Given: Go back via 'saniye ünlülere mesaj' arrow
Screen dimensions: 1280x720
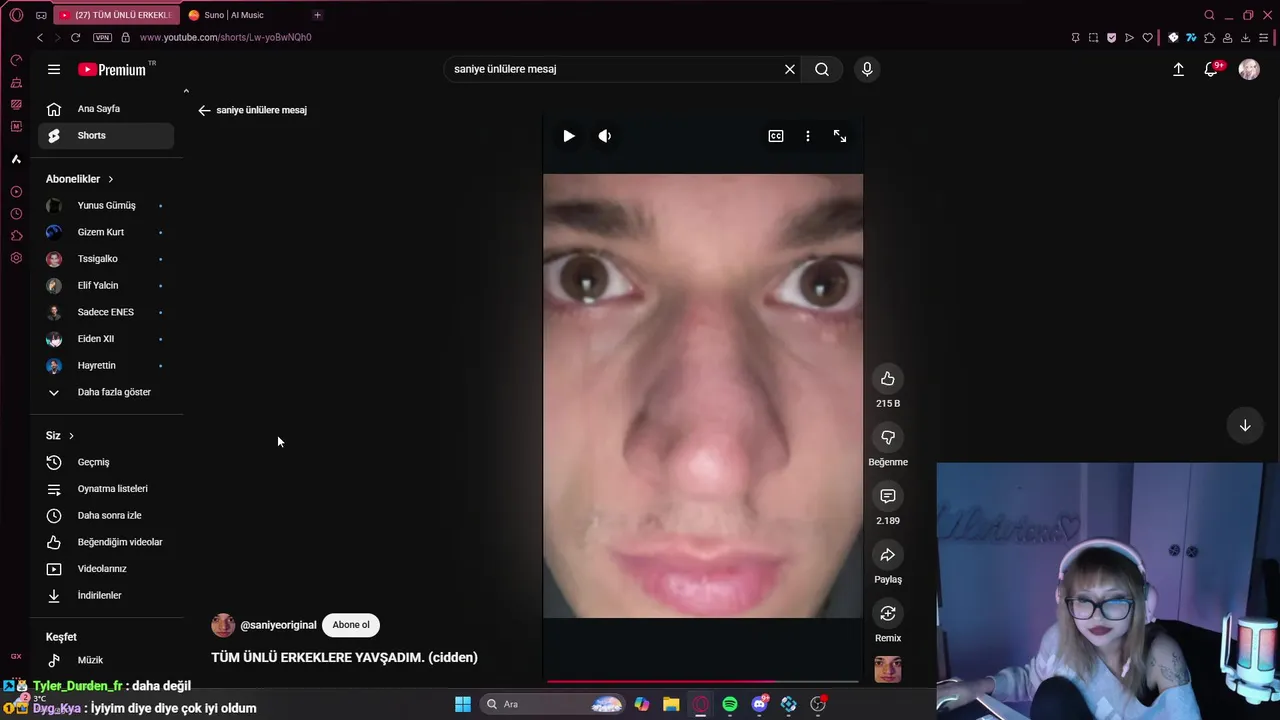Looking at the screenshot, I should tap(204, 110).
